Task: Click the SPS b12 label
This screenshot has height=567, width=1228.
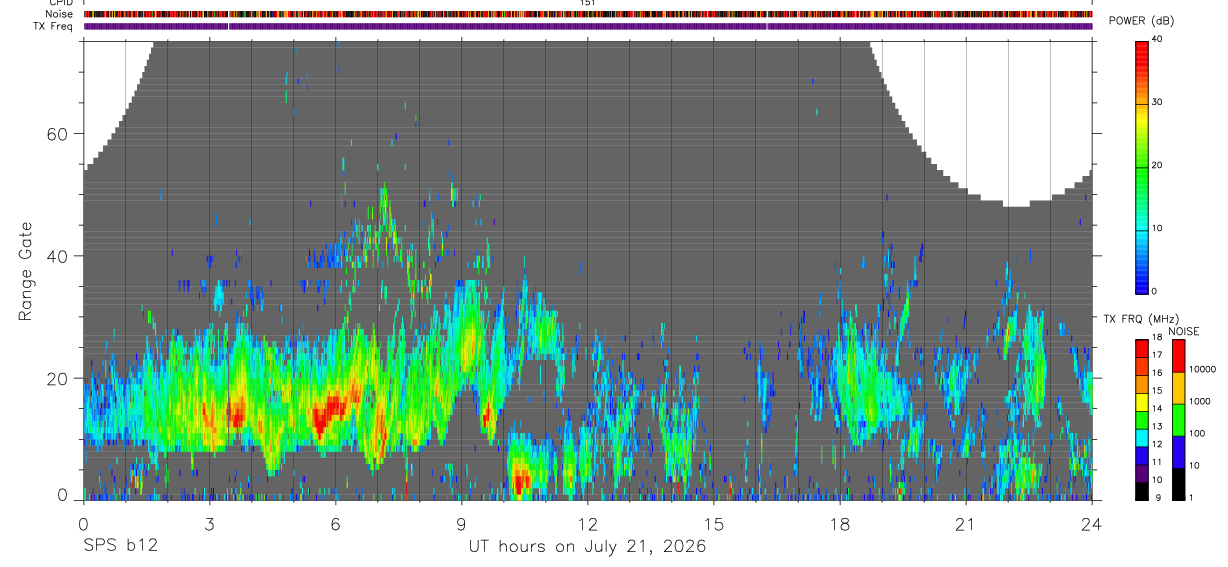Action: [x=120, y=547]
